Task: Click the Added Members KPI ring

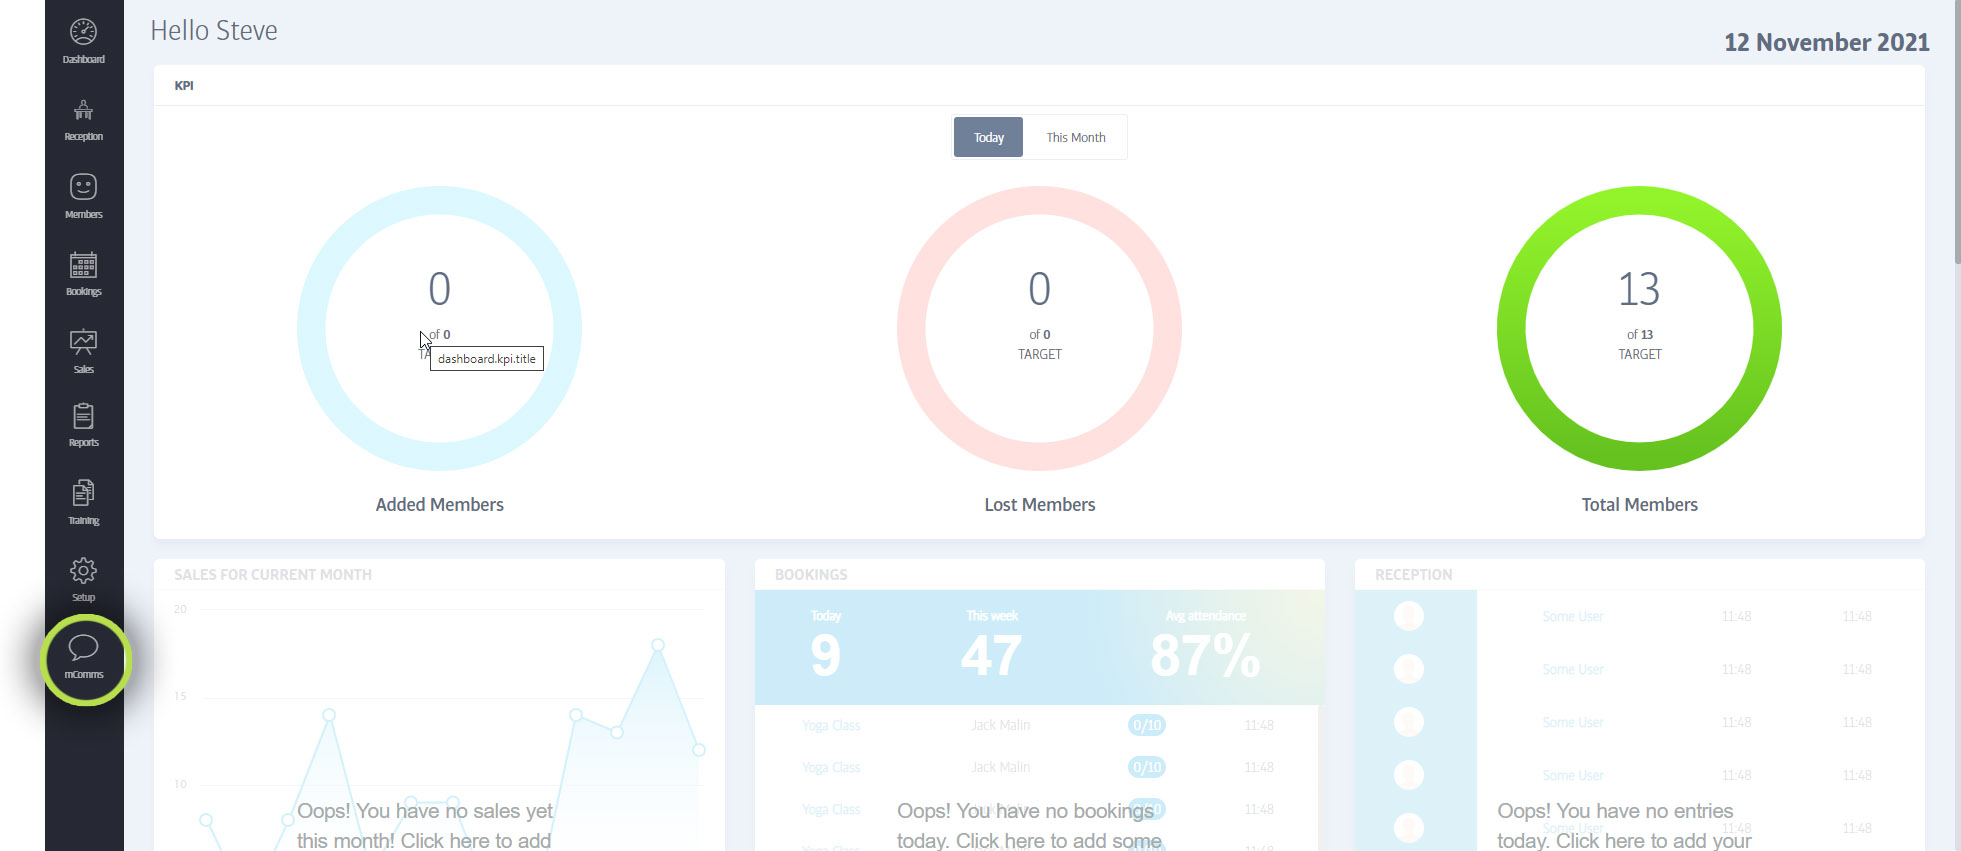Action: (440, 328)
